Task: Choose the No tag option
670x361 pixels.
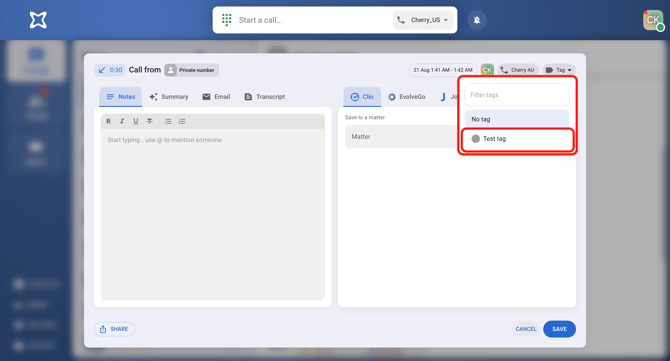Action: (x=517, y=119)
